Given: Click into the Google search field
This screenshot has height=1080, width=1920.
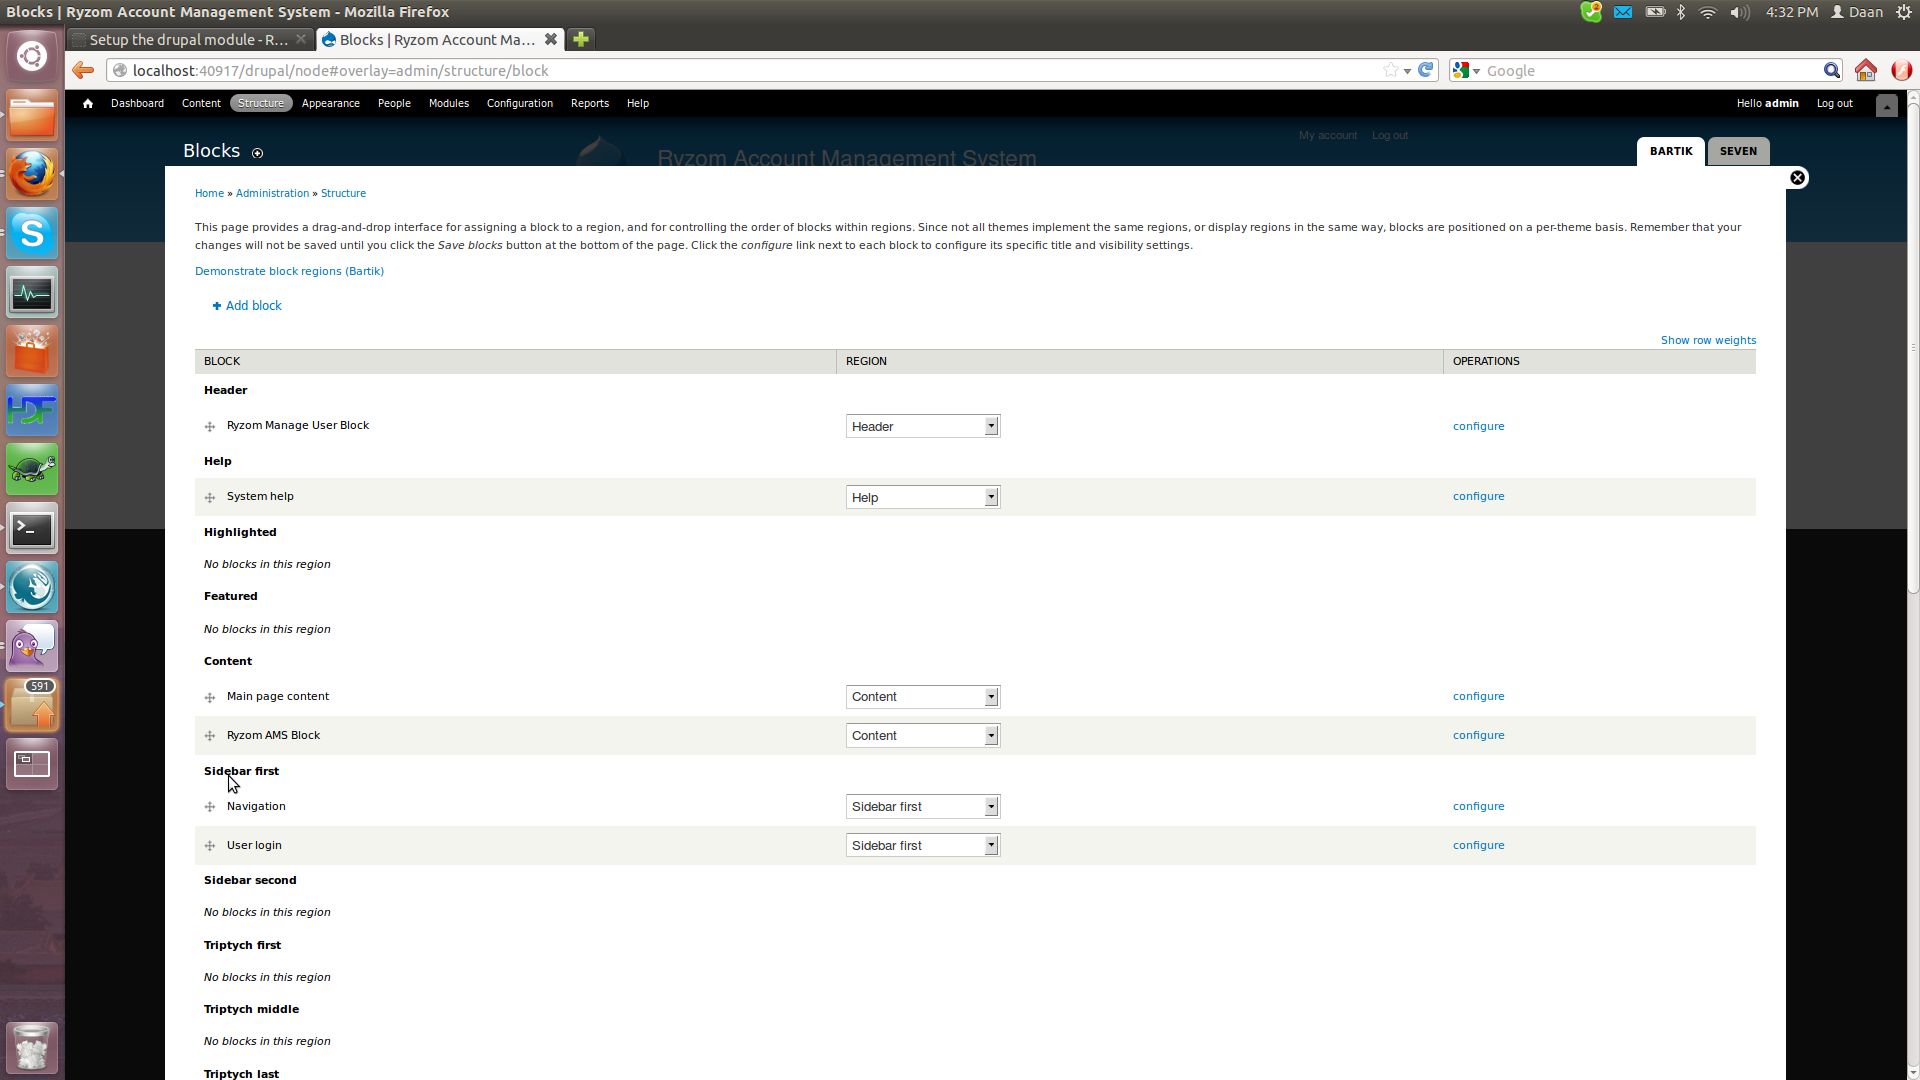Looking at the screenshot, I should 1650,70.
